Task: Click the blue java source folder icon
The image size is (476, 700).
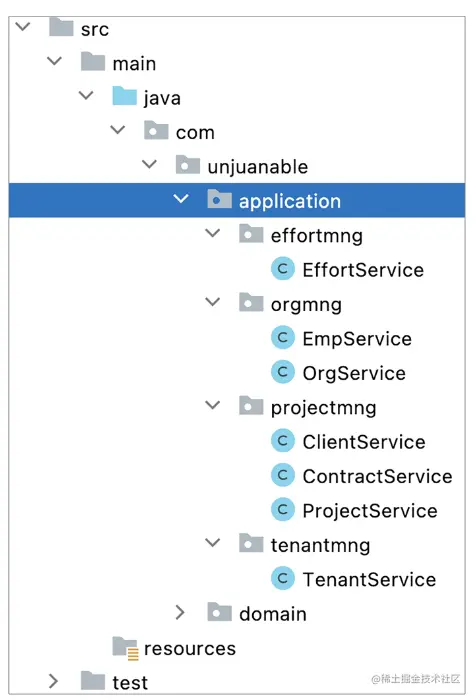Action: (124, 96)
